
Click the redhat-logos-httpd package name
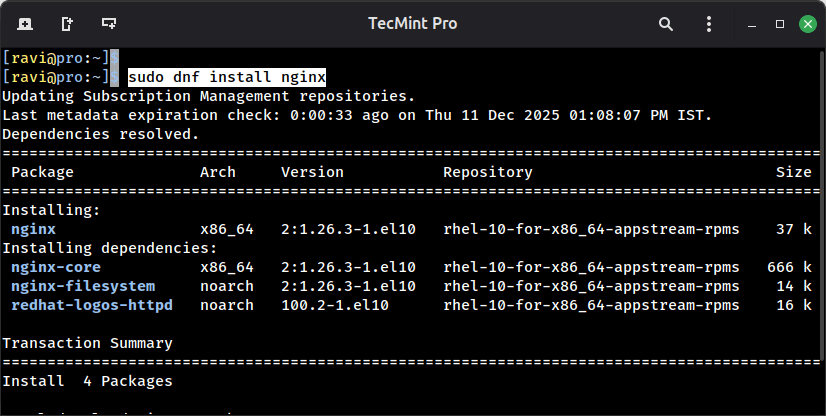pyautogui.click(x=92, y=305)
